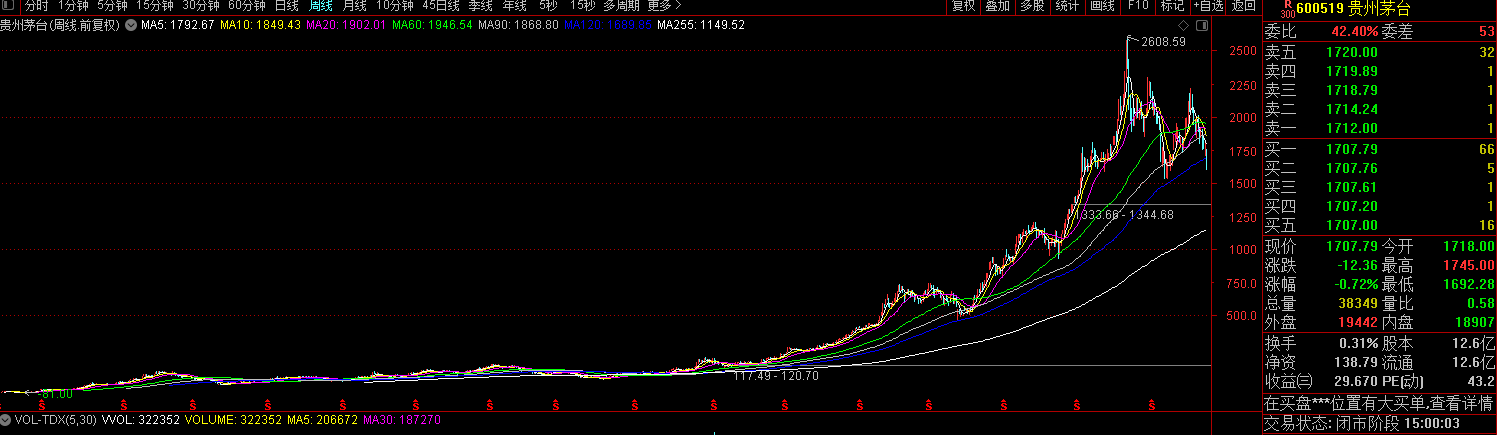Open the 多周期 multi-period view
This screenshot has width=1497, height=435.
coord(620,6)
